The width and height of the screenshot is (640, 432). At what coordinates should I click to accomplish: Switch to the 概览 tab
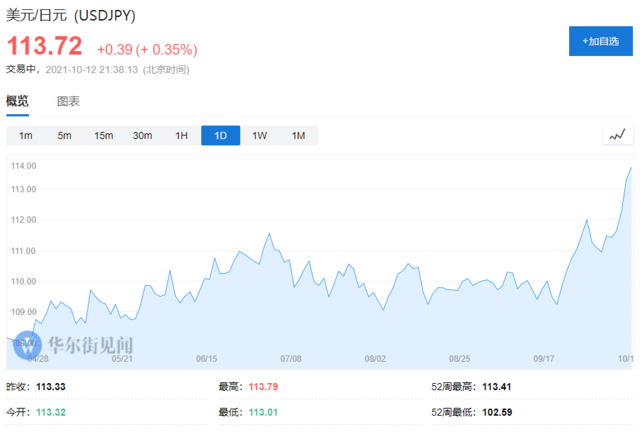click(x=17, y=101)
